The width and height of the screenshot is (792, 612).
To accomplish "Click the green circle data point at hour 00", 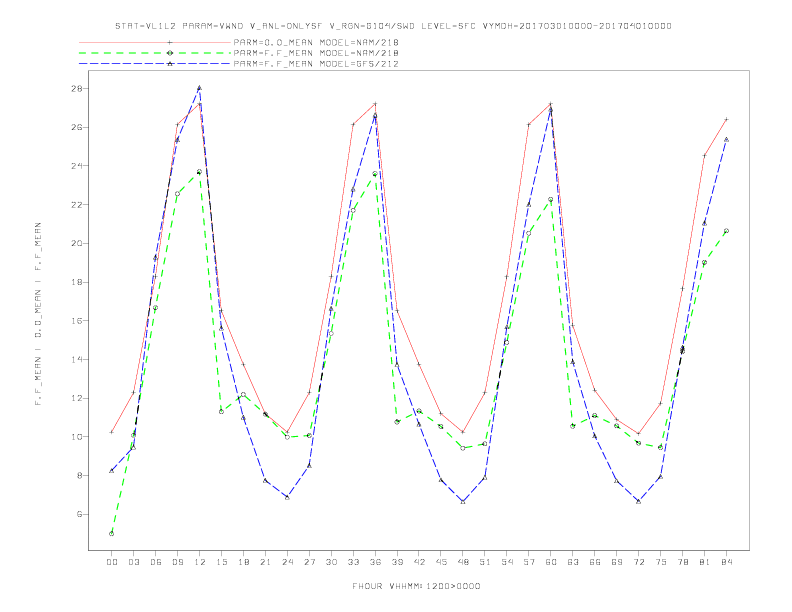I will click(x=112, y=534).
